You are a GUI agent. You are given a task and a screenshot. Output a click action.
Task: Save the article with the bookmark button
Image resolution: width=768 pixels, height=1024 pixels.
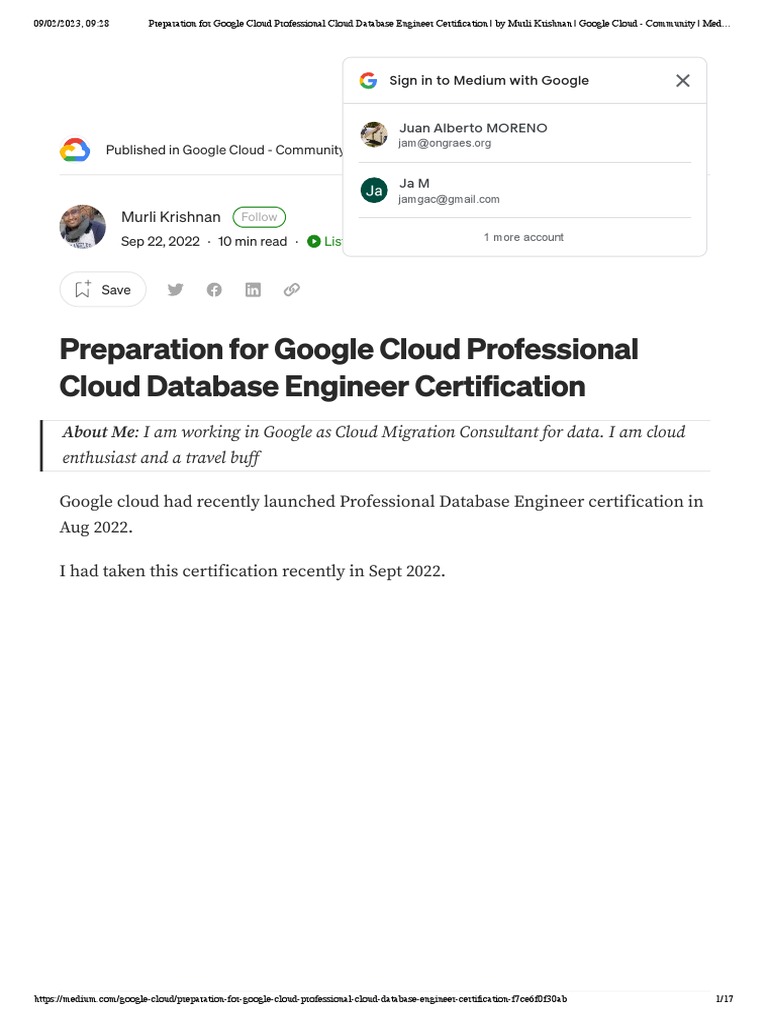click(103, 290)
